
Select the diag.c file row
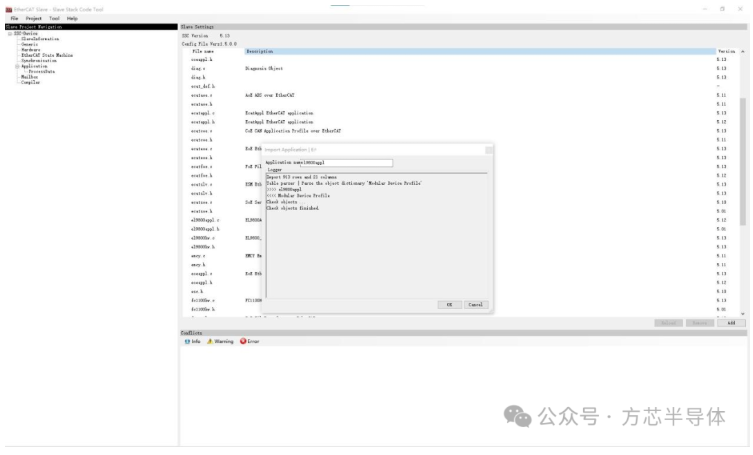[461, 69]
